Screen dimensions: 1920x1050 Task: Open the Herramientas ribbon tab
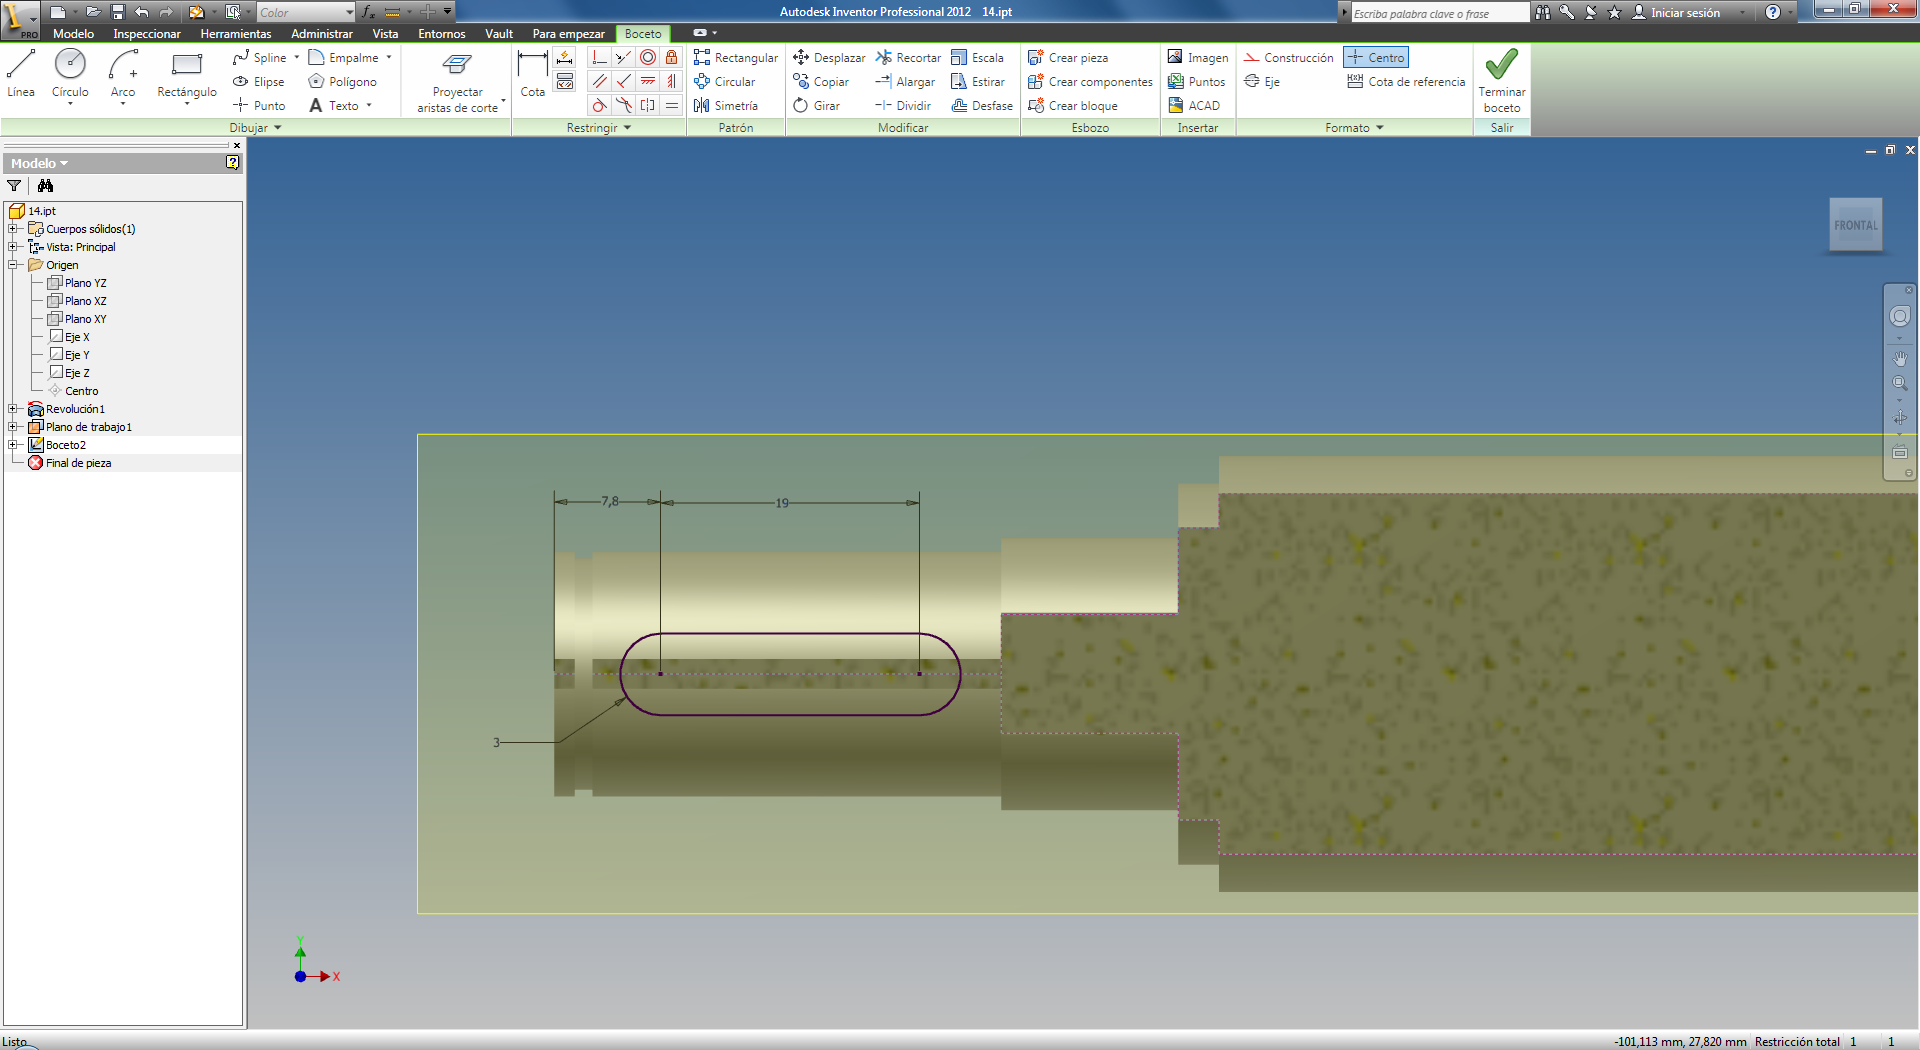(236, 34)
